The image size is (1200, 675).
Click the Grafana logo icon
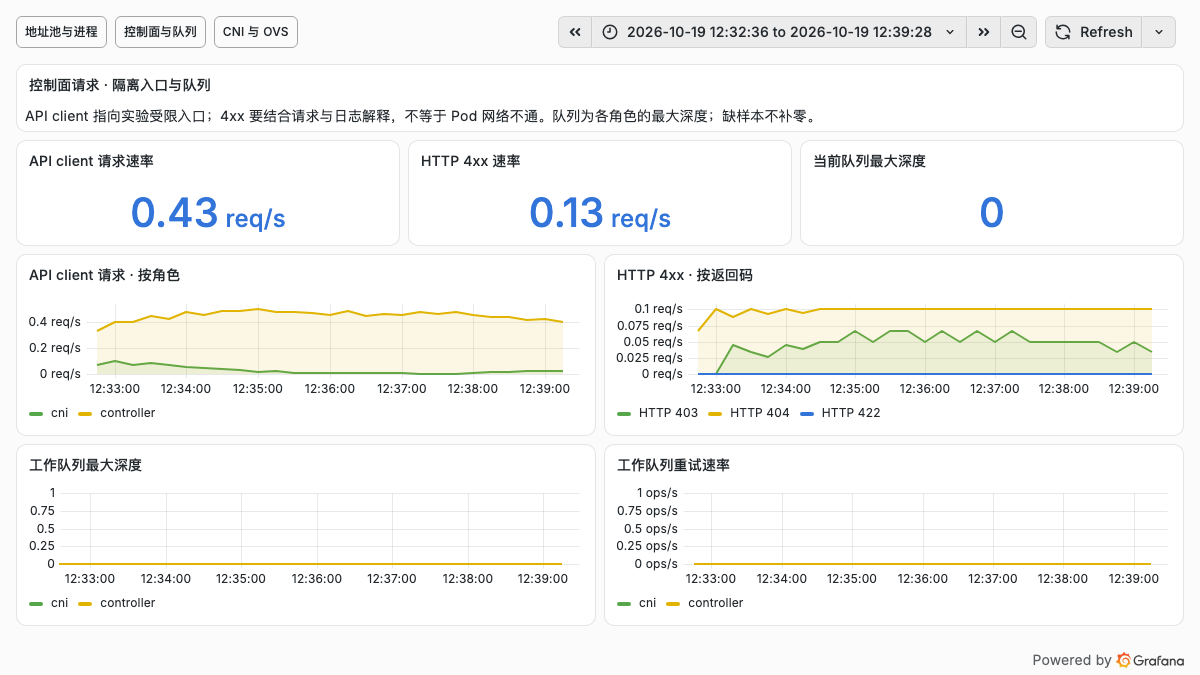coord(1124,660)
